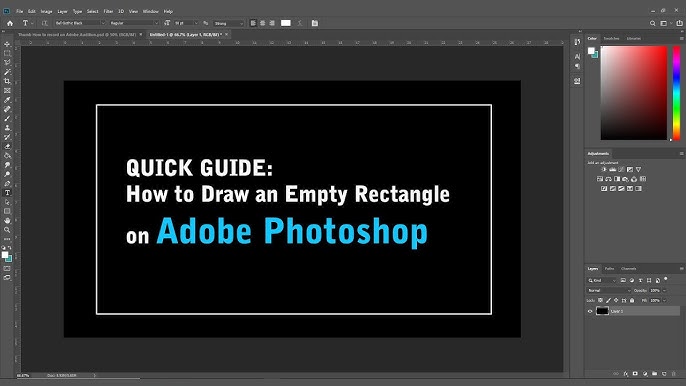Select the Rectangular Marquee tool

point(7,53)
